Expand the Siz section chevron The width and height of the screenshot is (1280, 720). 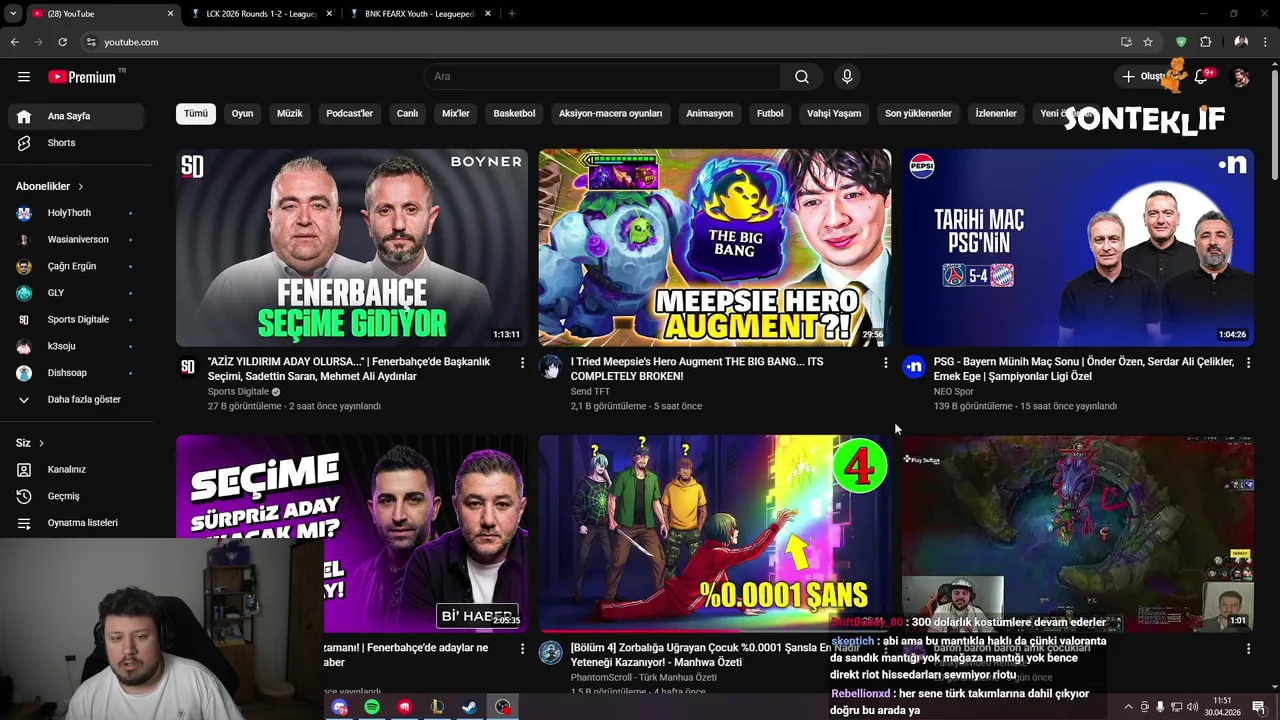pos(41,443)
